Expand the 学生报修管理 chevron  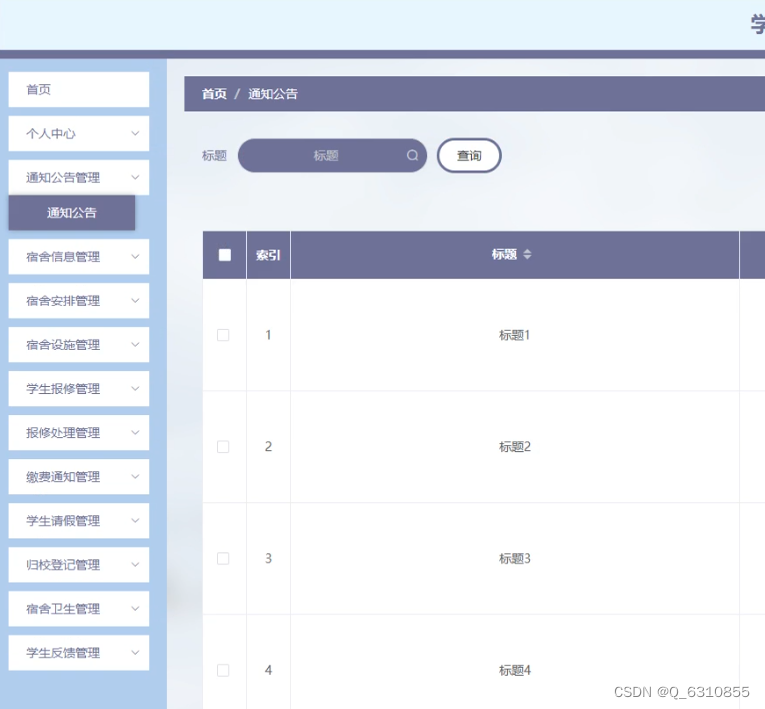click(x=135, y=388)
